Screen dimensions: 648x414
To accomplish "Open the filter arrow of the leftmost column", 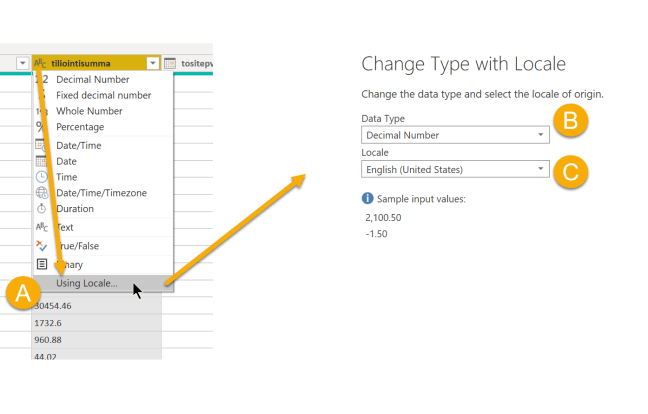I will click(23, 63).
